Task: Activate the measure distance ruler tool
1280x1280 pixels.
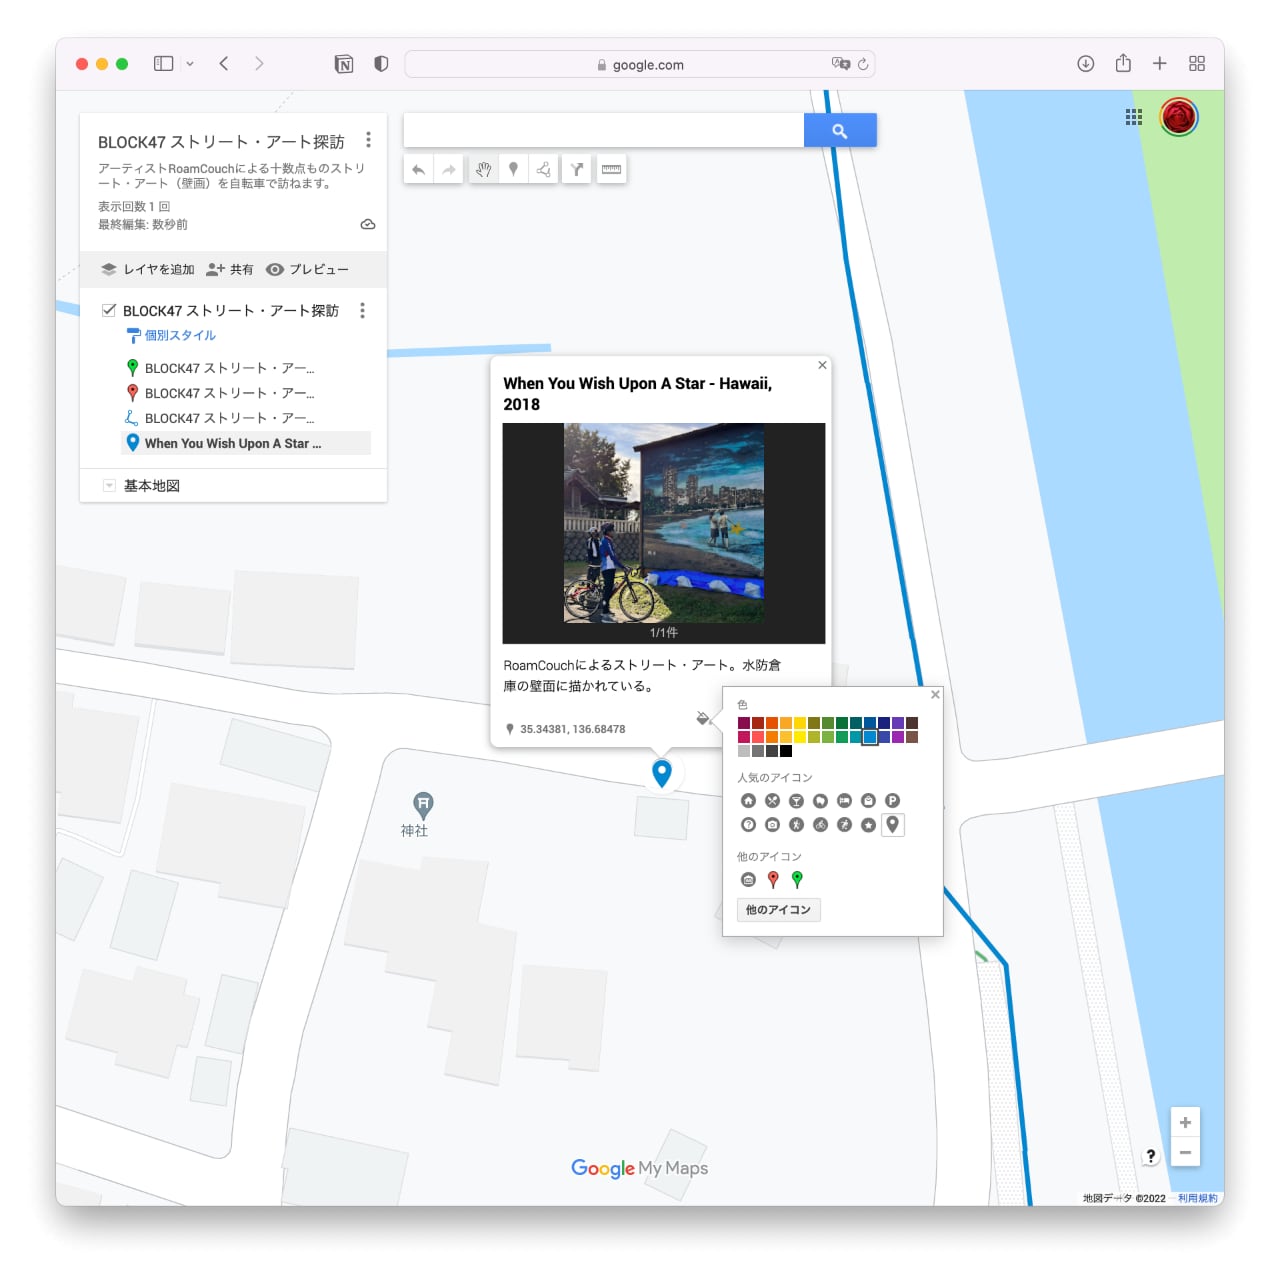Action: (611, 169)
